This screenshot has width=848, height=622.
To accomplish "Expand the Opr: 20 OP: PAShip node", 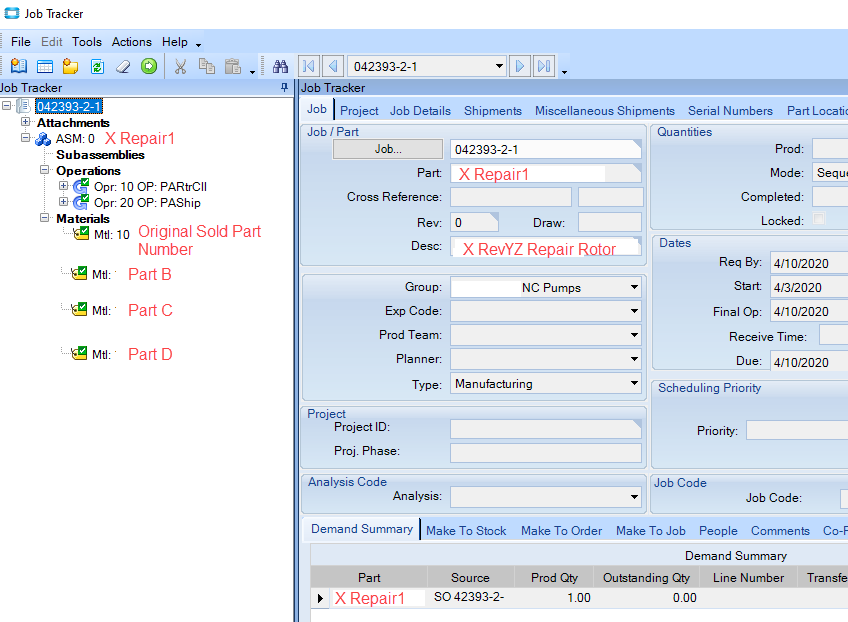I will coord(63,202).
